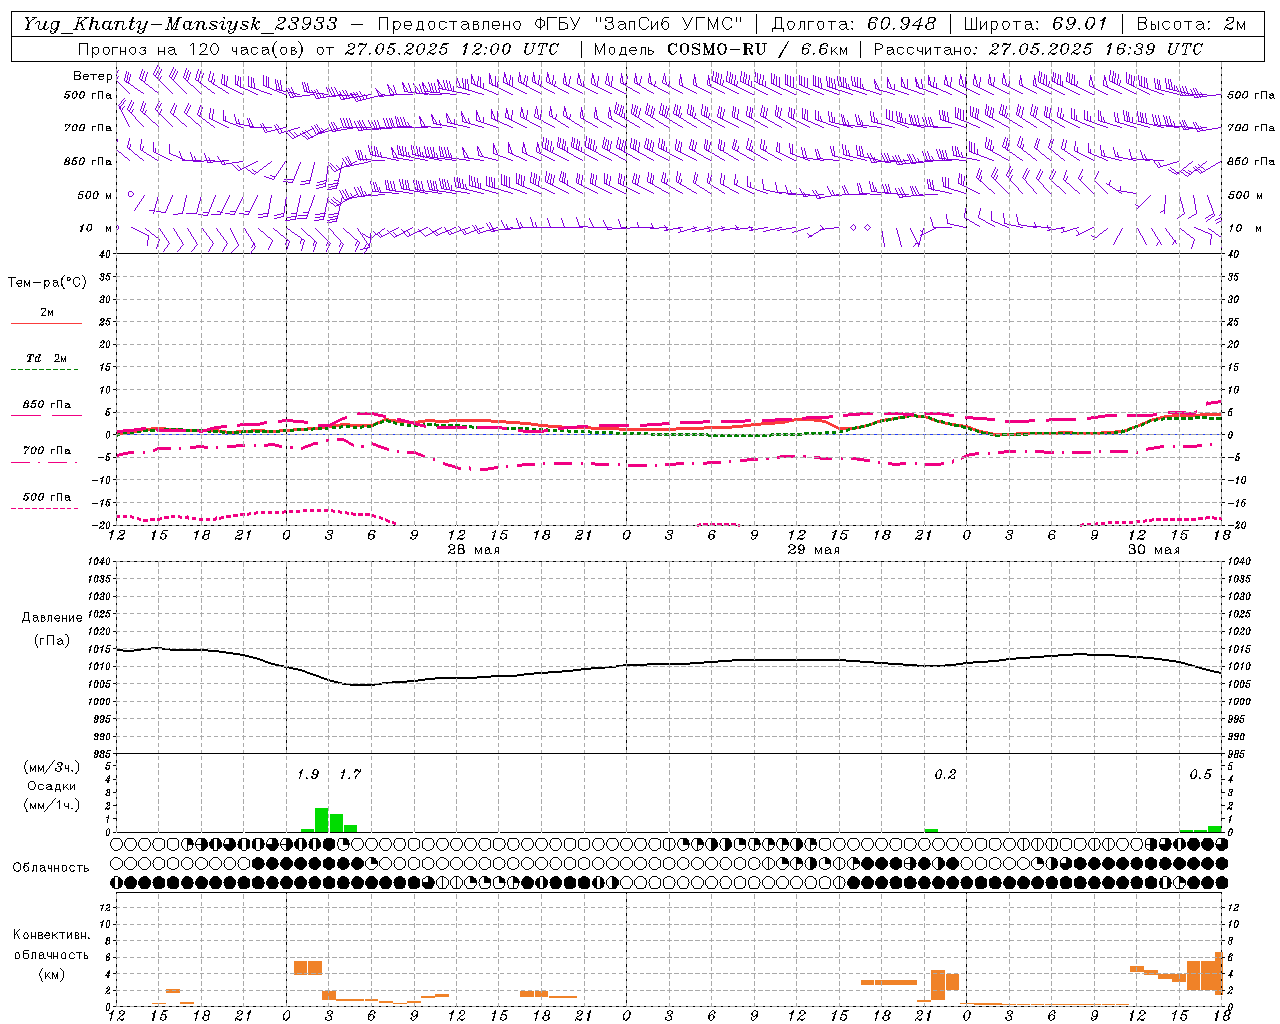1280x1024 pixels.
Task: Select the elevation text Высота: 2м
Action: click(x=1192, y=24)
